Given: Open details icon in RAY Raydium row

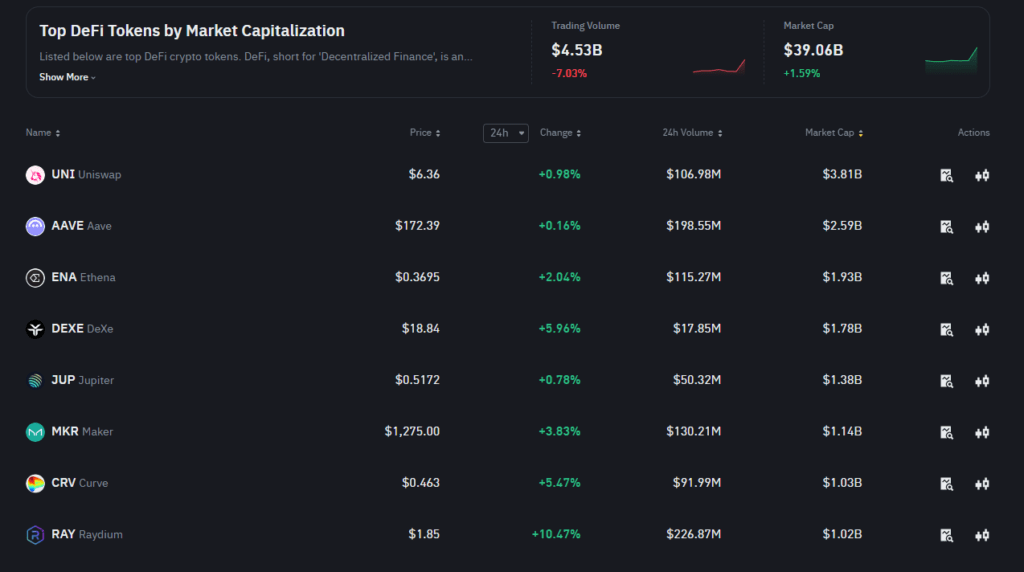Looking at the screenshot, I should (946, 535).
